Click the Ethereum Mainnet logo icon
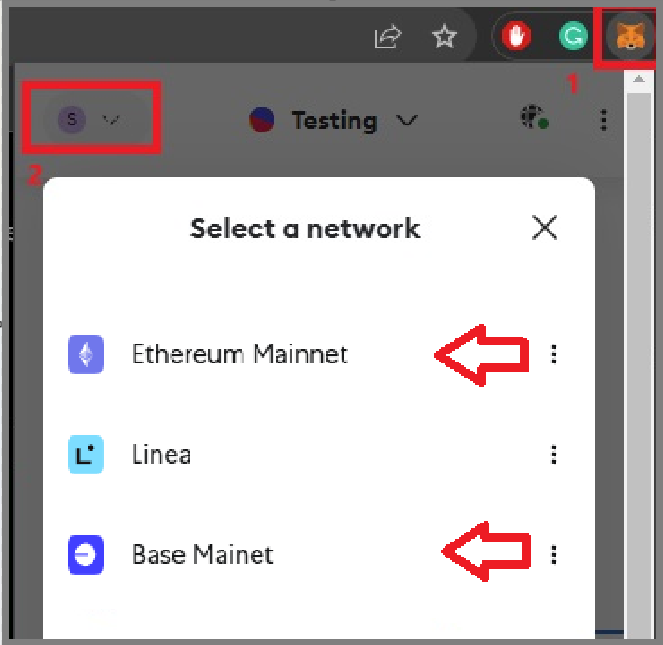This screenshot has height=645, width=663. [86, 354]
